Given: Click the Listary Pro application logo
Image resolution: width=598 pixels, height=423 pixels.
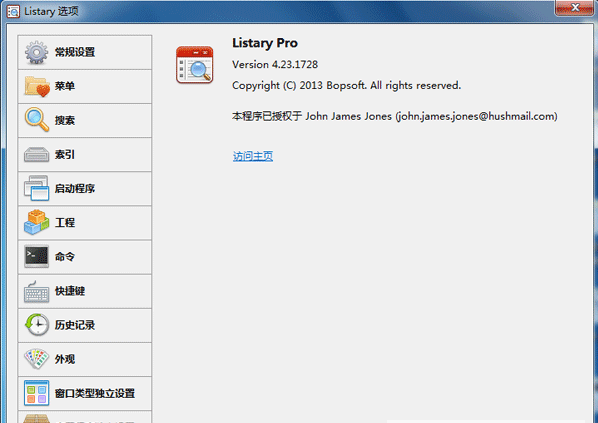Looking at the screenshot, I should [x=195, y=65].
